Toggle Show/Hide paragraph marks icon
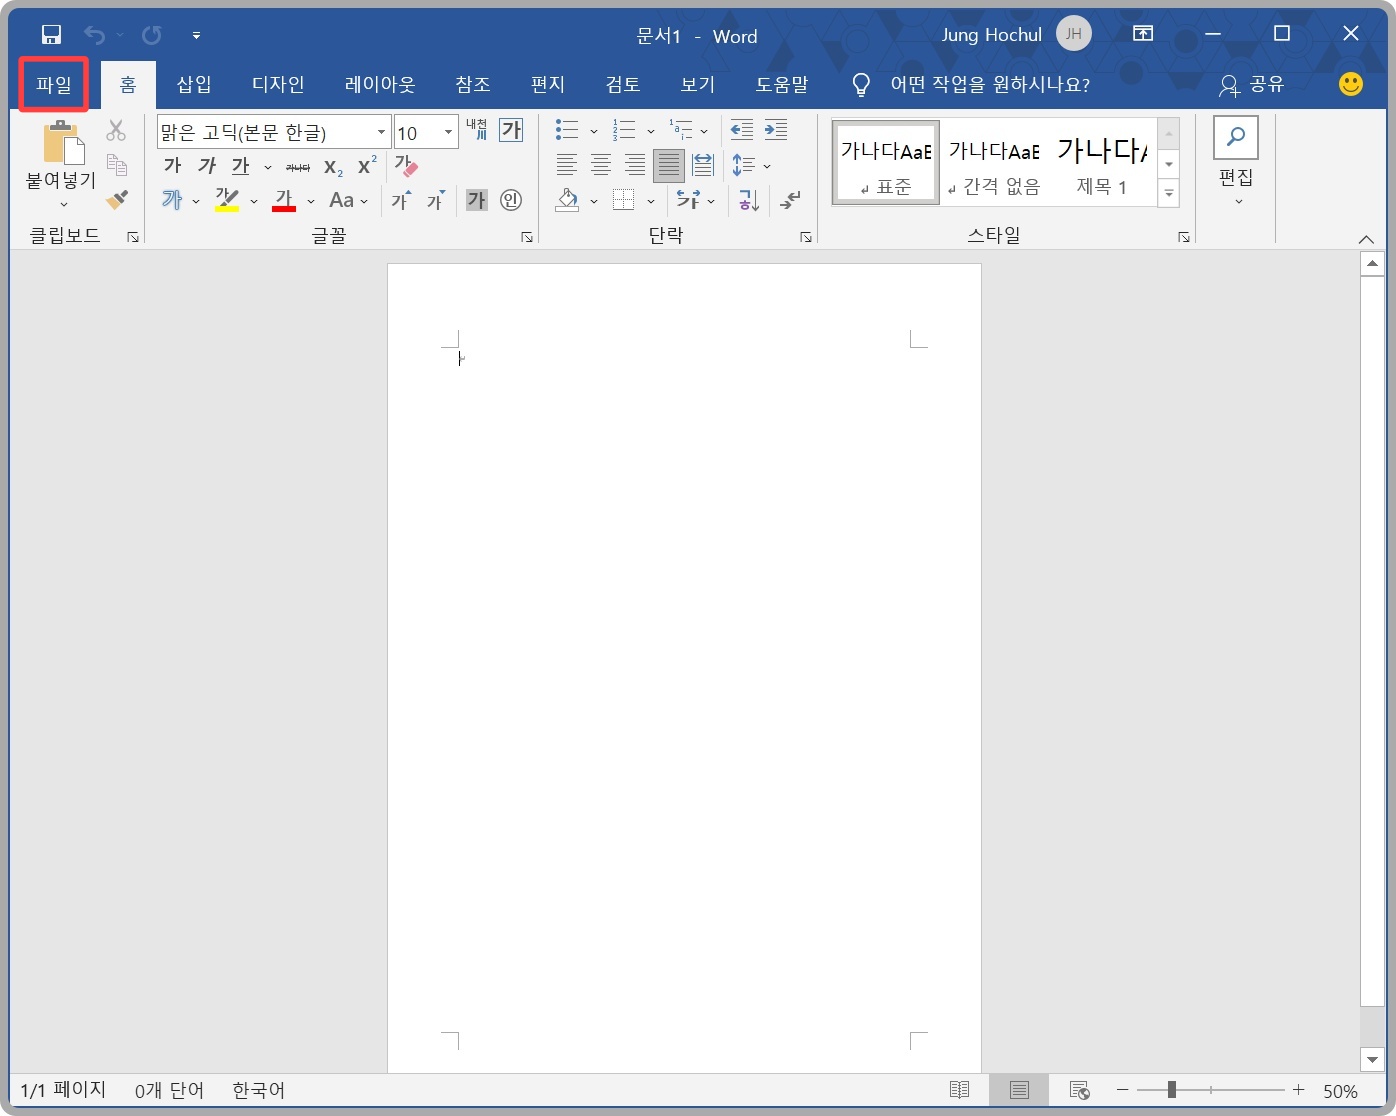Screen dimensions: 1396x1116 coord(790,200)
